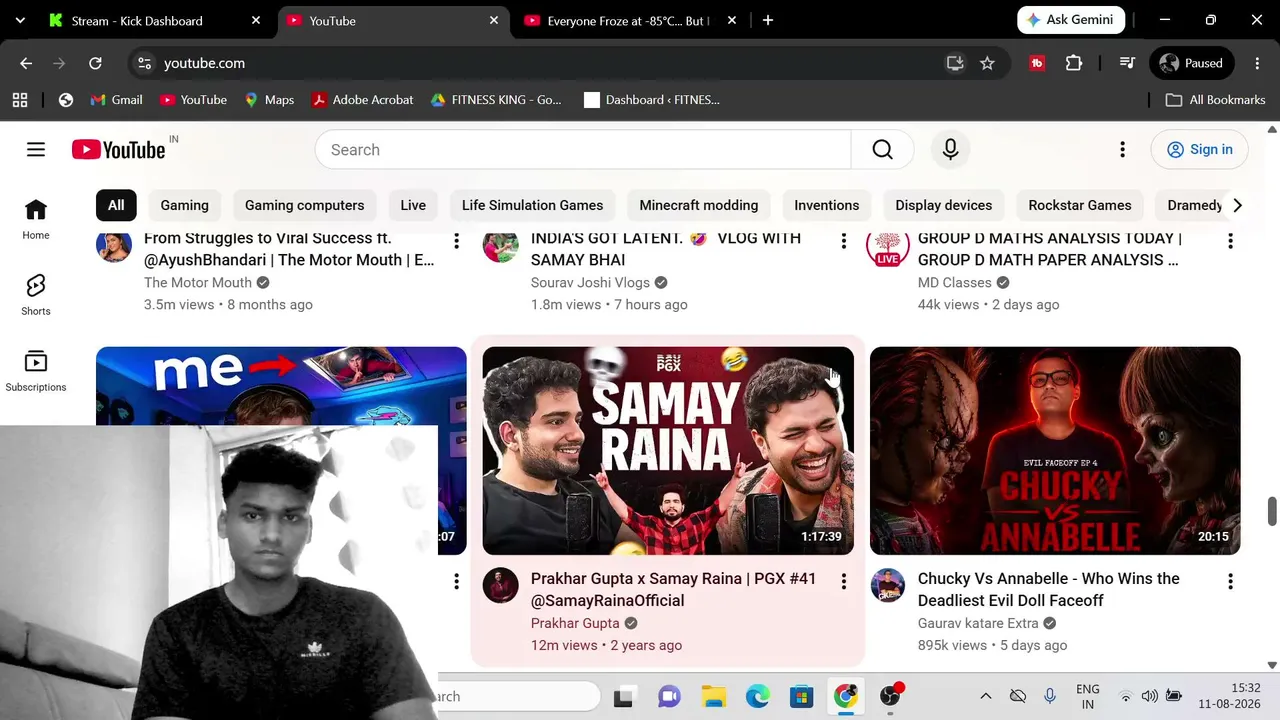Start voice search with the microphone icon
The image size is (1280, 720).
[x=950, y=150]
